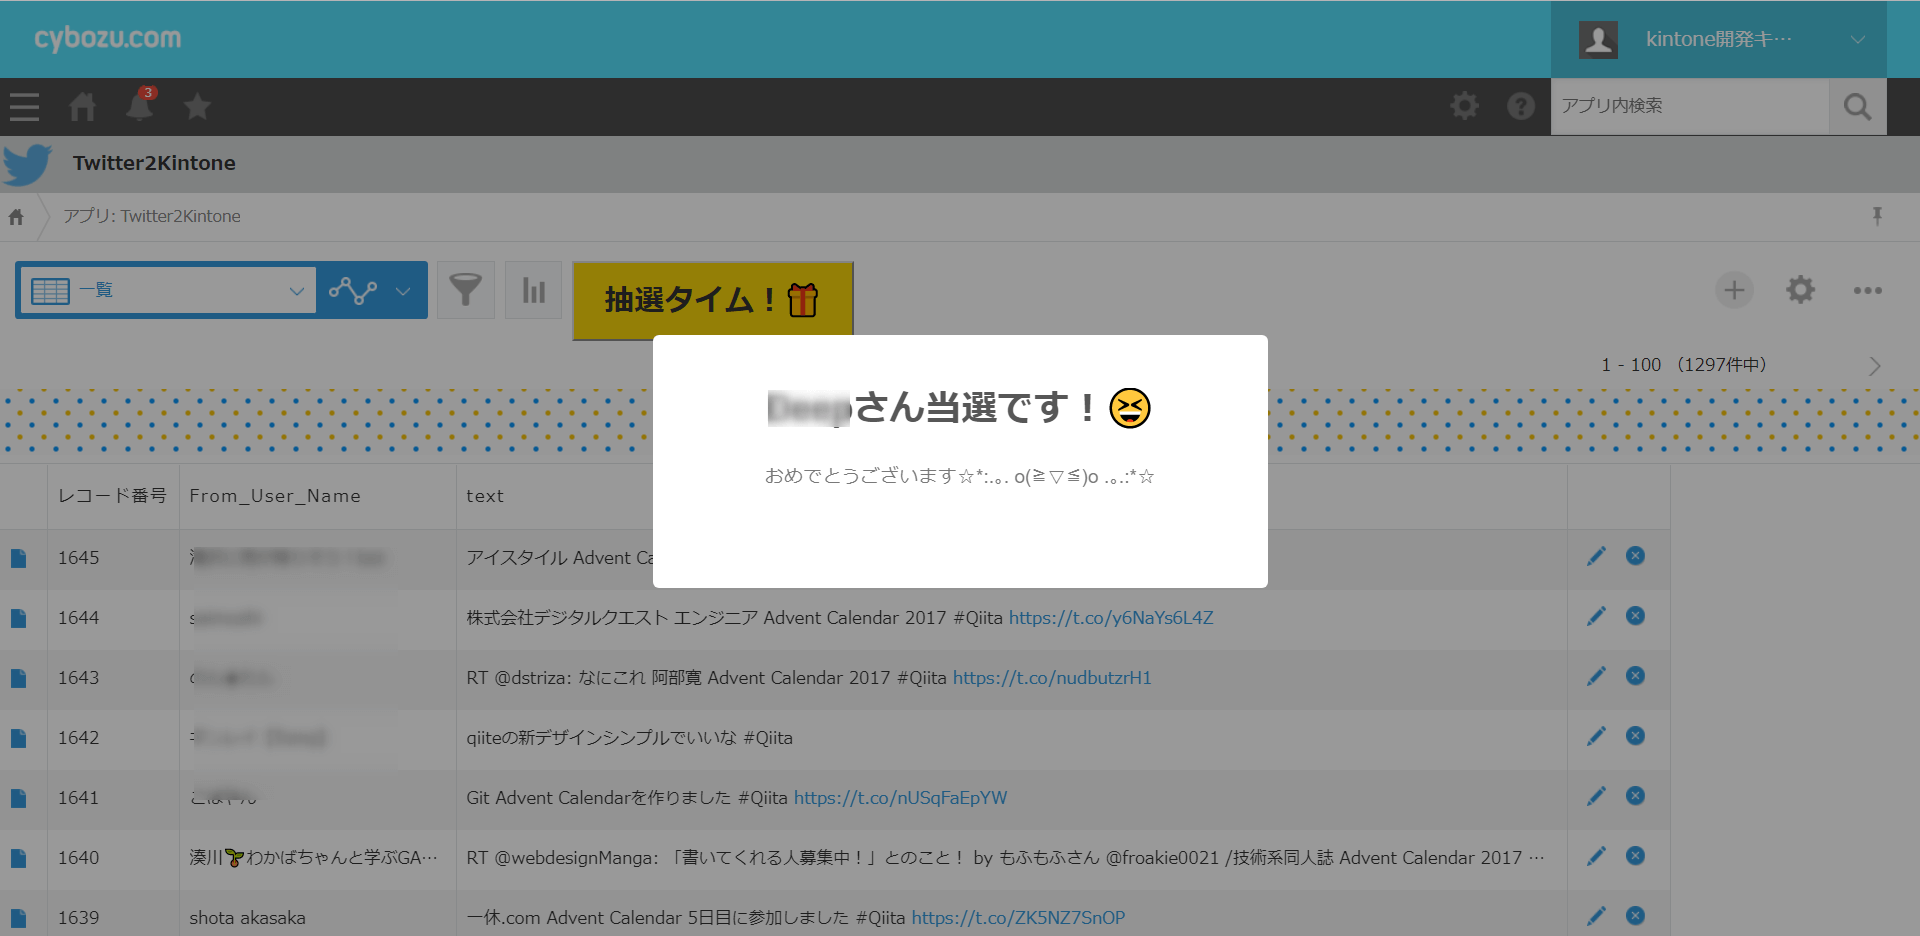The image size is (1920, 936).
Task: Click the cybozu.com logo
Action: (108, 38)
